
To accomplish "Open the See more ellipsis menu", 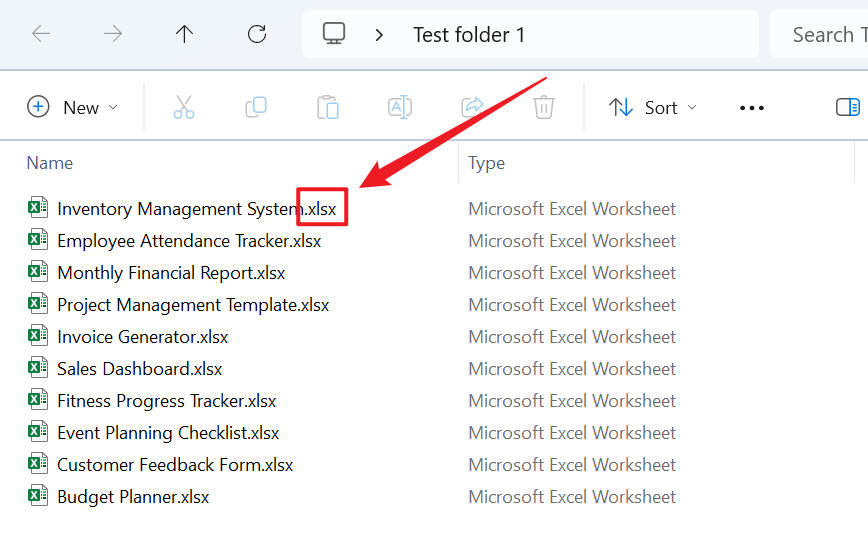I will click(752, 108).
